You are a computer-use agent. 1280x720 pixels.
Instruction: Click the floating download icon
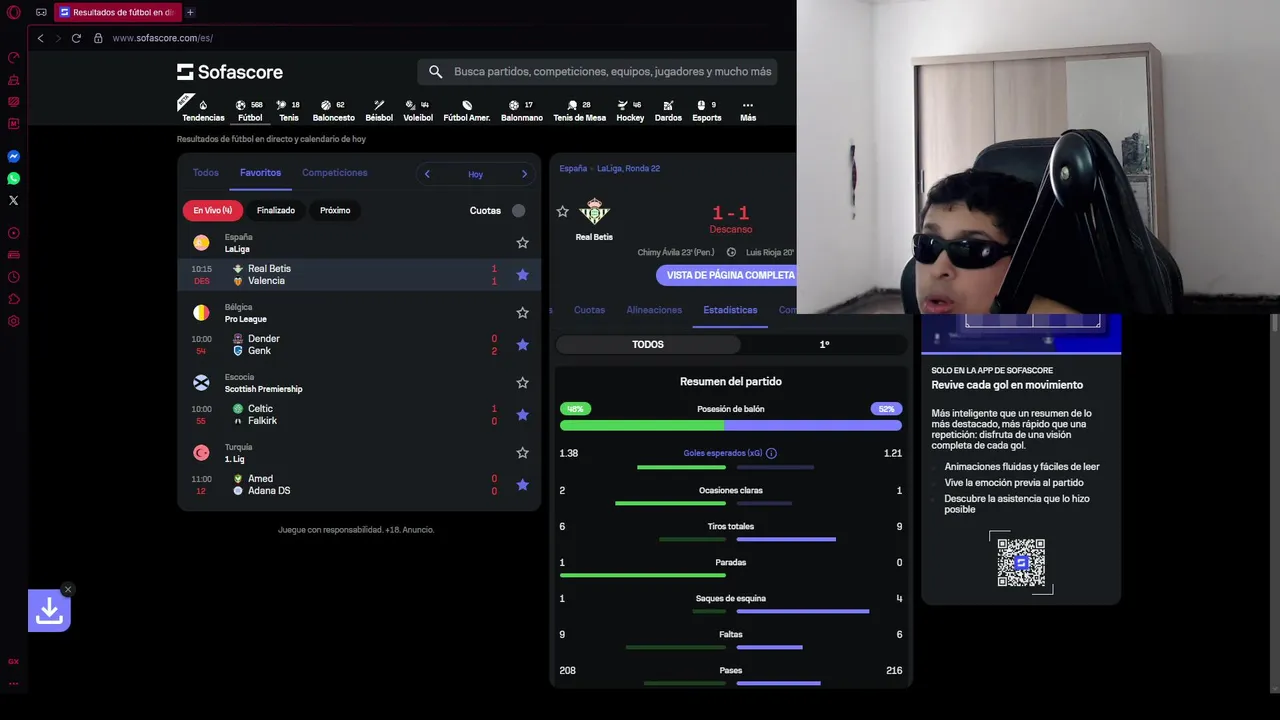(x=49, y=610)
